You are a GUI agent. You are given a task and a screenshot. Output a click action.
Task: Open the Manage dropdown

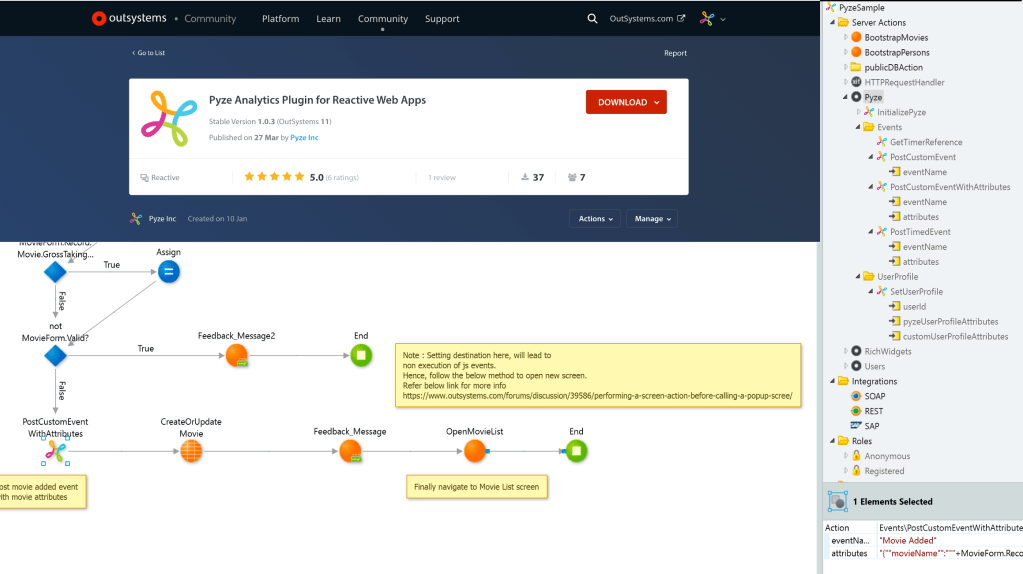pos(652,218)
